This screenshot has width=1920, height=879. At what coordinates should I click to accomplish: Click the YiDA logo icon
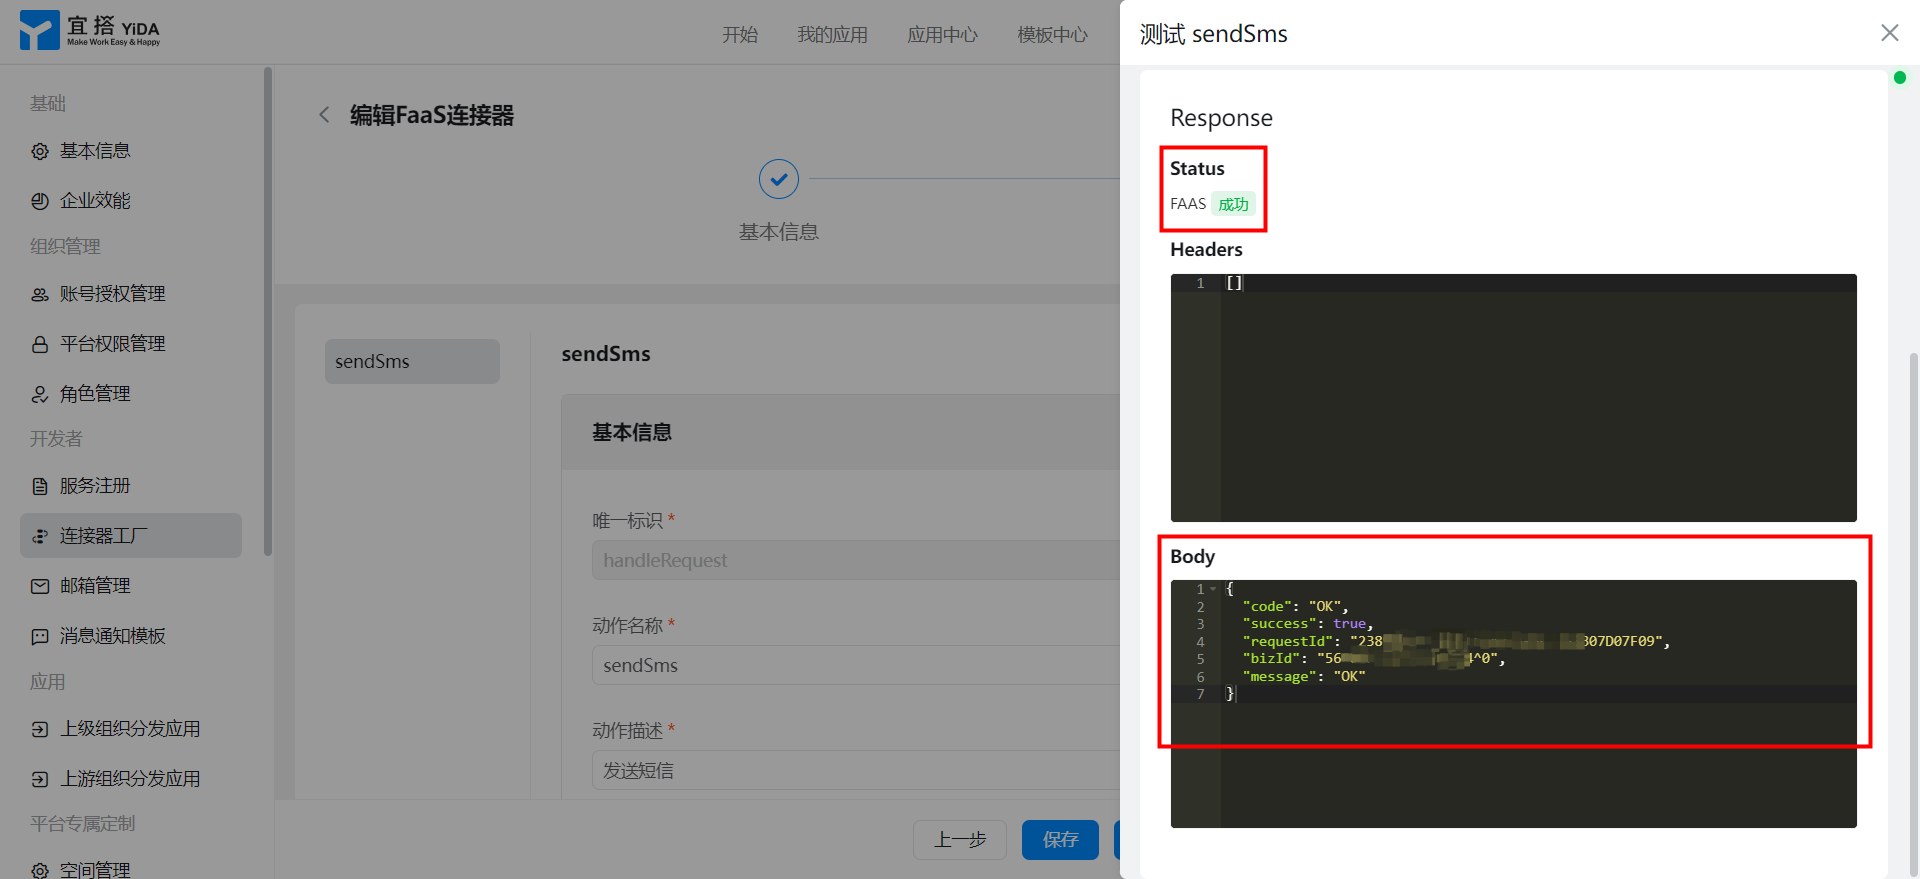[x=39, y=30]
